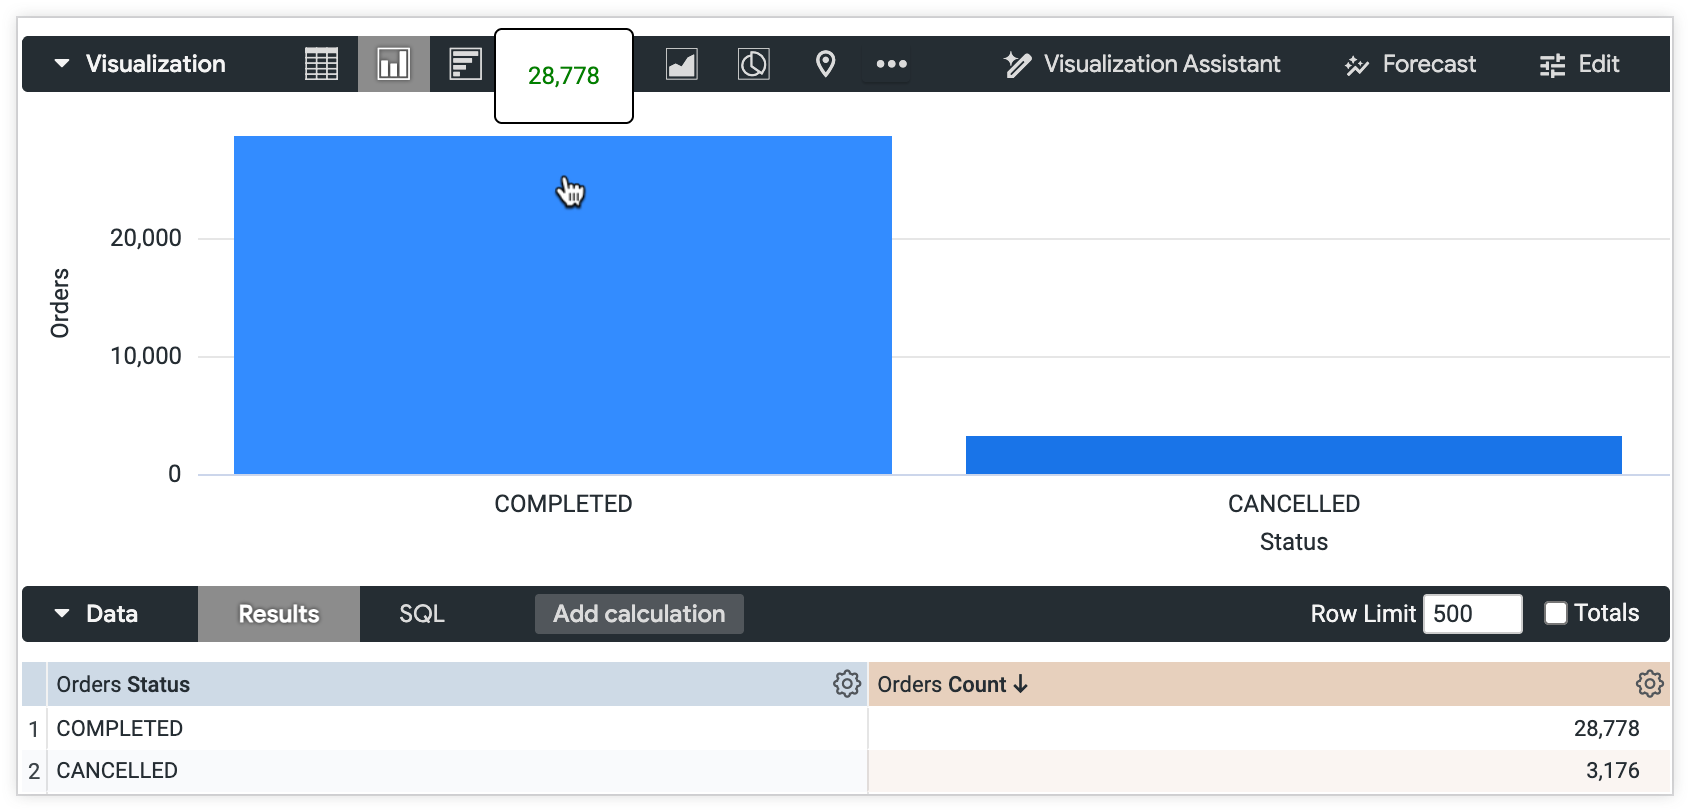The width and height of the screenshot is (1690, 812).
Task: Open the Edit panel
Action: [1578, 64]
